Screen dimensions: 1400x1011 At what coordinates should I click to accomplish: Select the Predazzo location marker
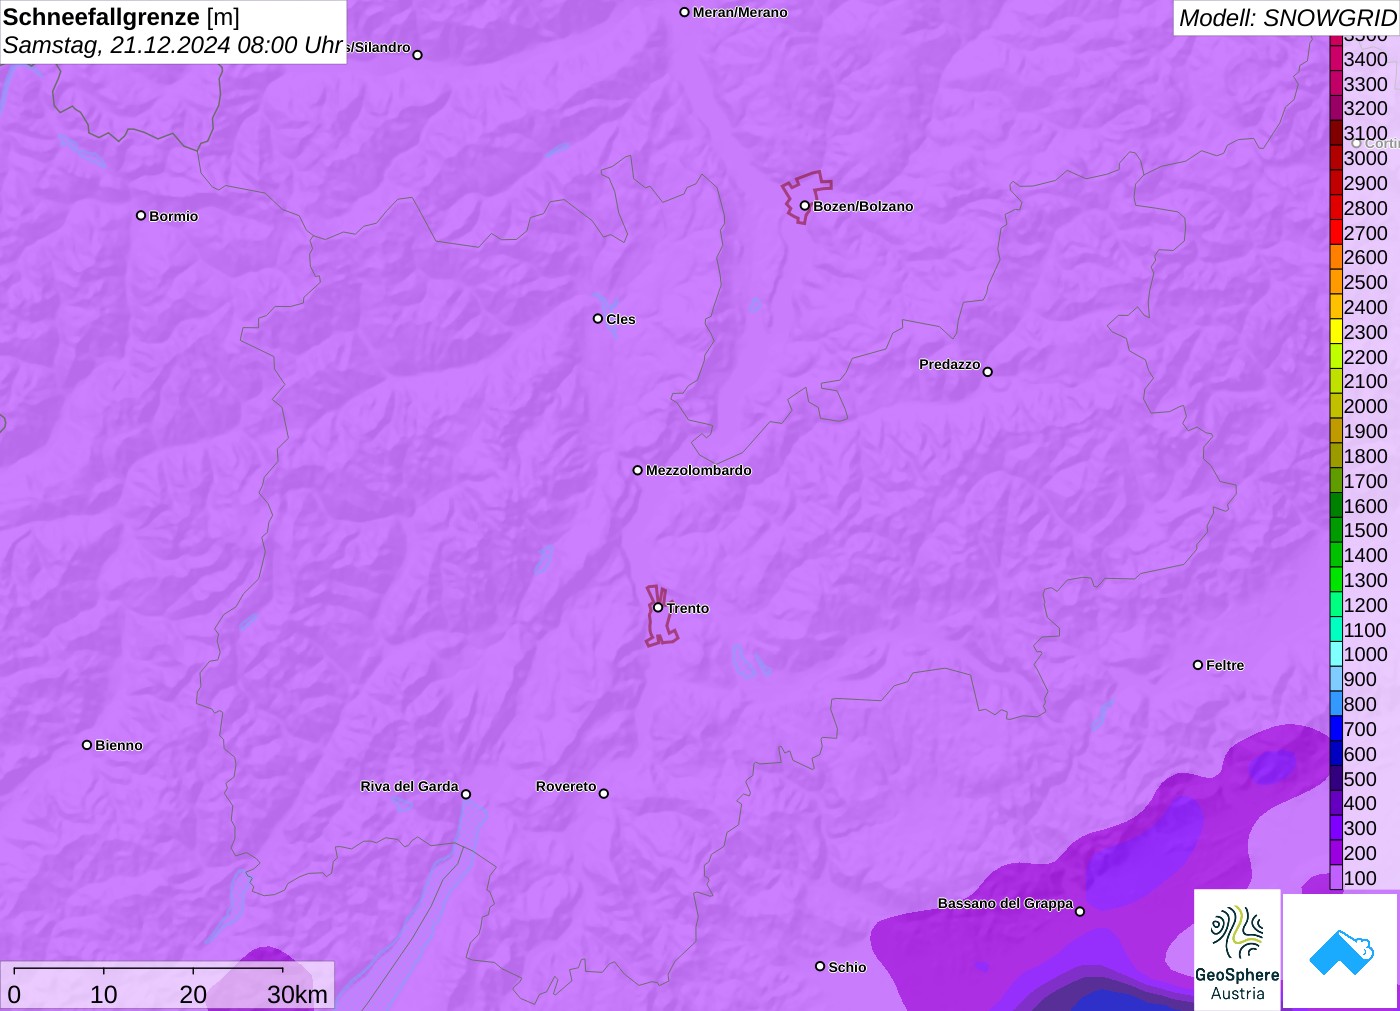pyautogui.click(x=988, y=372)
